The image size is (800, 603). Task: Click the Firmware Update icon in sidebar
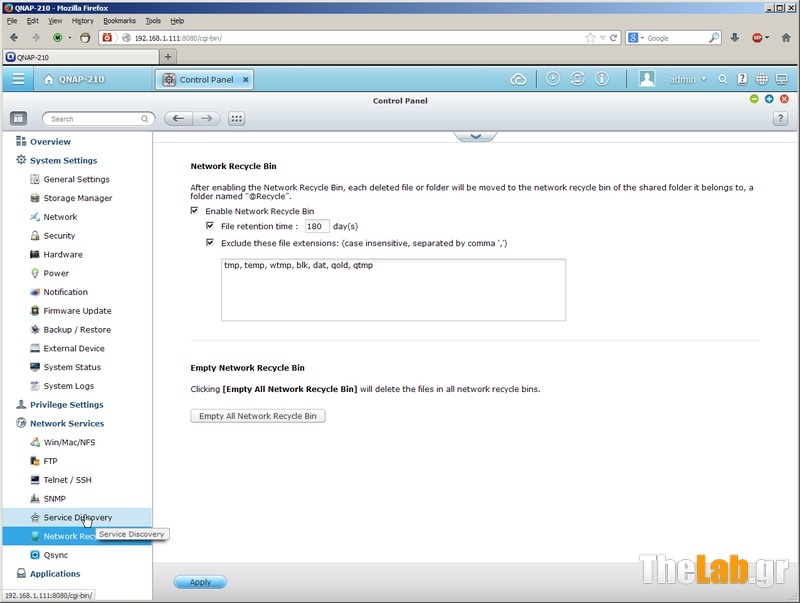[x=35, y=311]
